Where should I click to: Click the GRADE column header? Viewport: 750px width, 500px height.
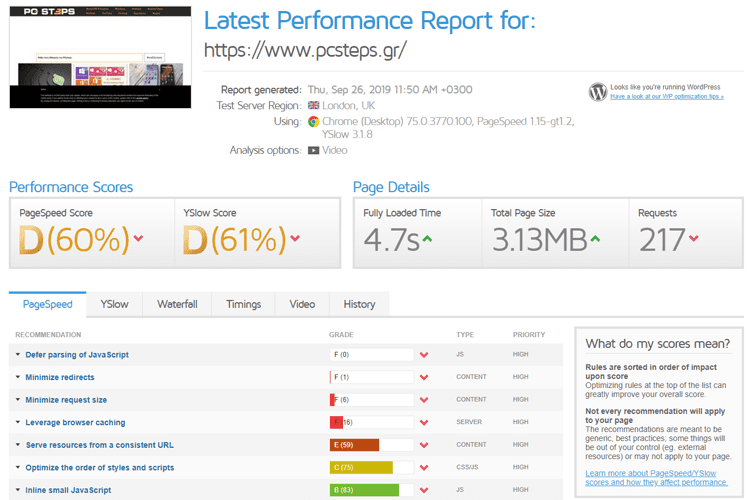[341, 334]
